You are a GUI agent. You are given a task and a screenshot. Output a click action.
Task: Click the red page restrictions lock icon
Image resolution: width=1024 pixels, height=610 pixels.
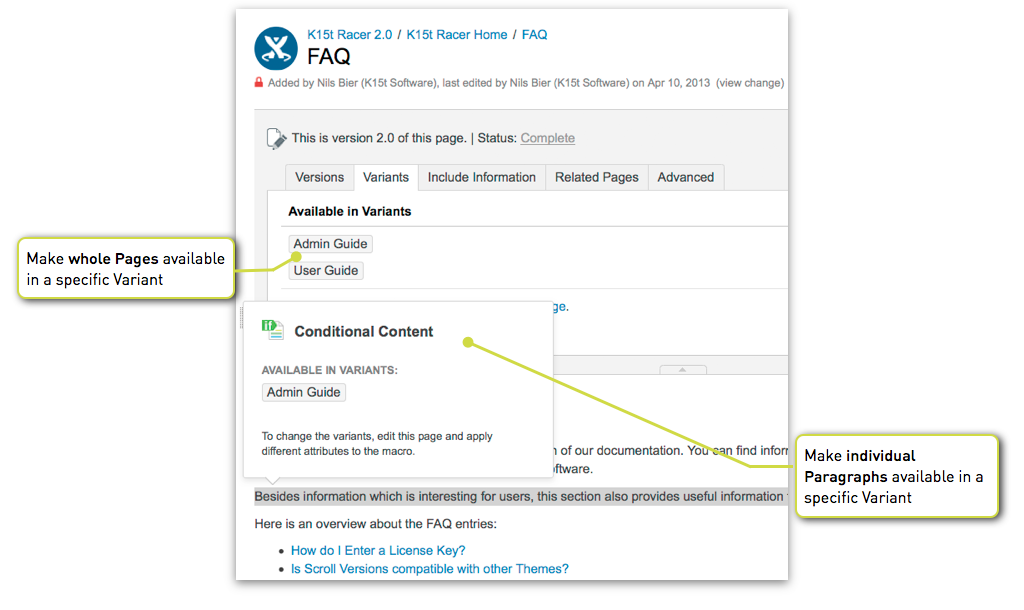259,82
